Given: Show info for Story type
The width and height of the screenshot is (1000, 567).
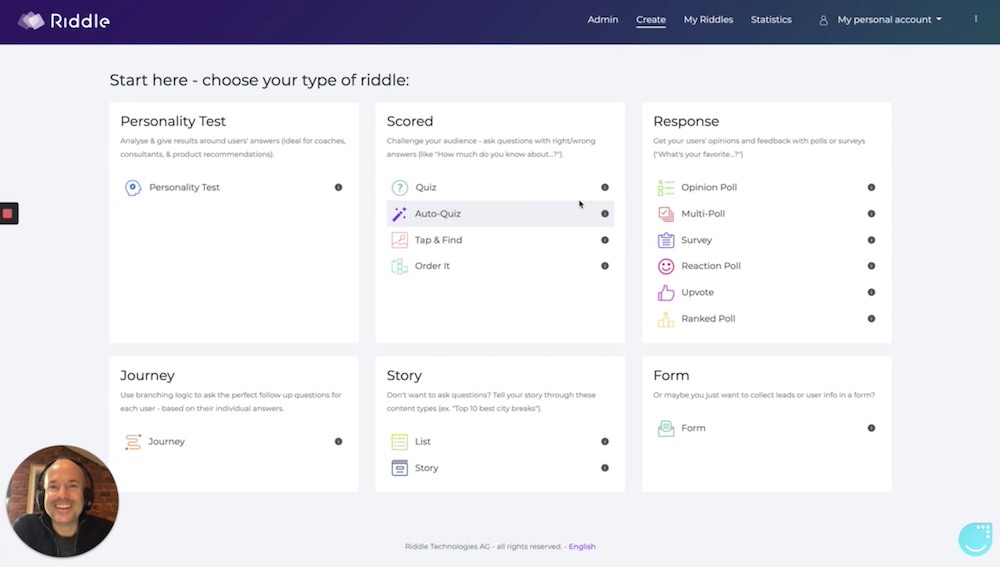Looking at the screenshot, I should click(x=605, y=468).
